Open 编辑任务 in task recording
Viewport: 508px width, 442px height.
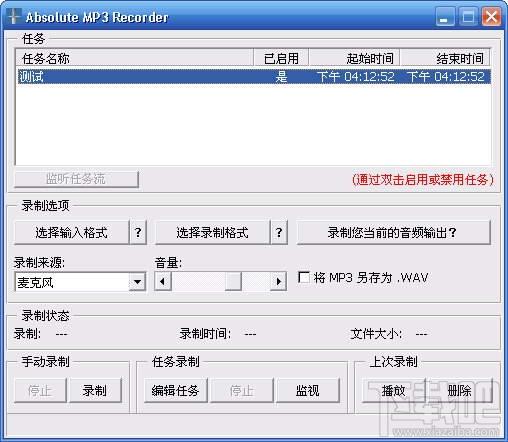(175, 390)
